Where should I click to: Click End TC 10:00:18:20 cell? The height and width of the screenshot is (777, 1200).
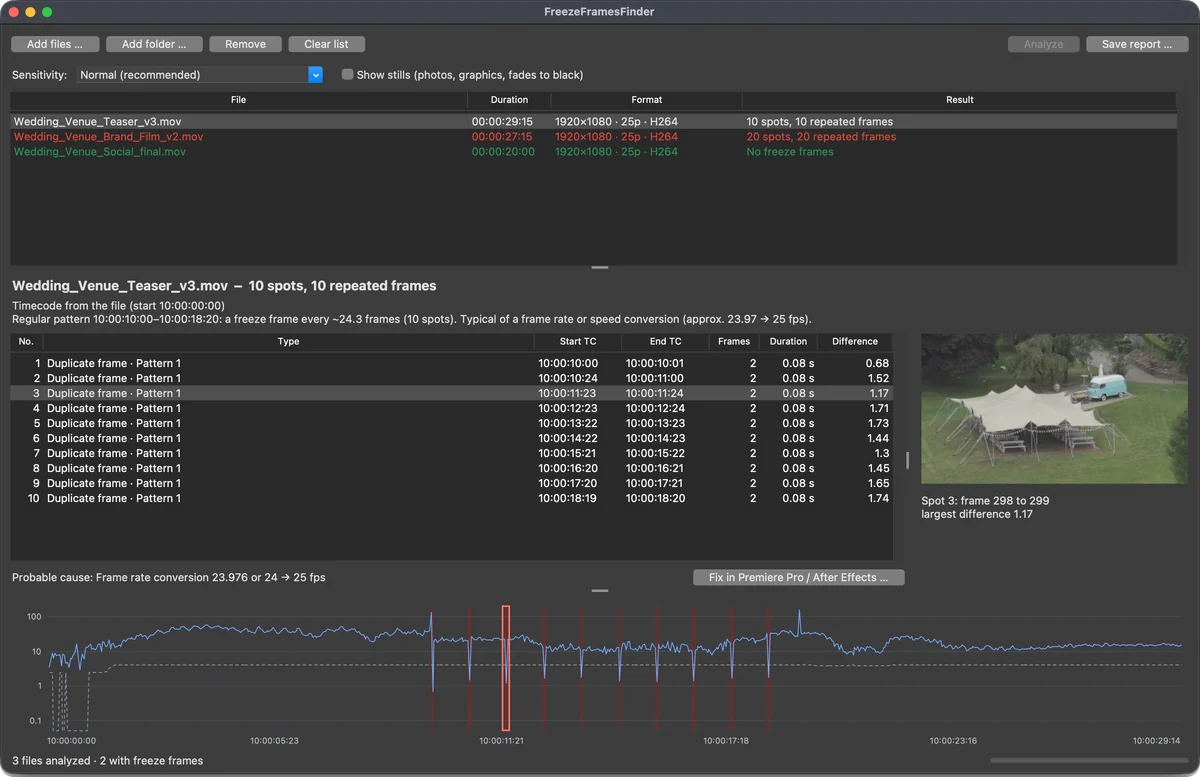(655, 498)
